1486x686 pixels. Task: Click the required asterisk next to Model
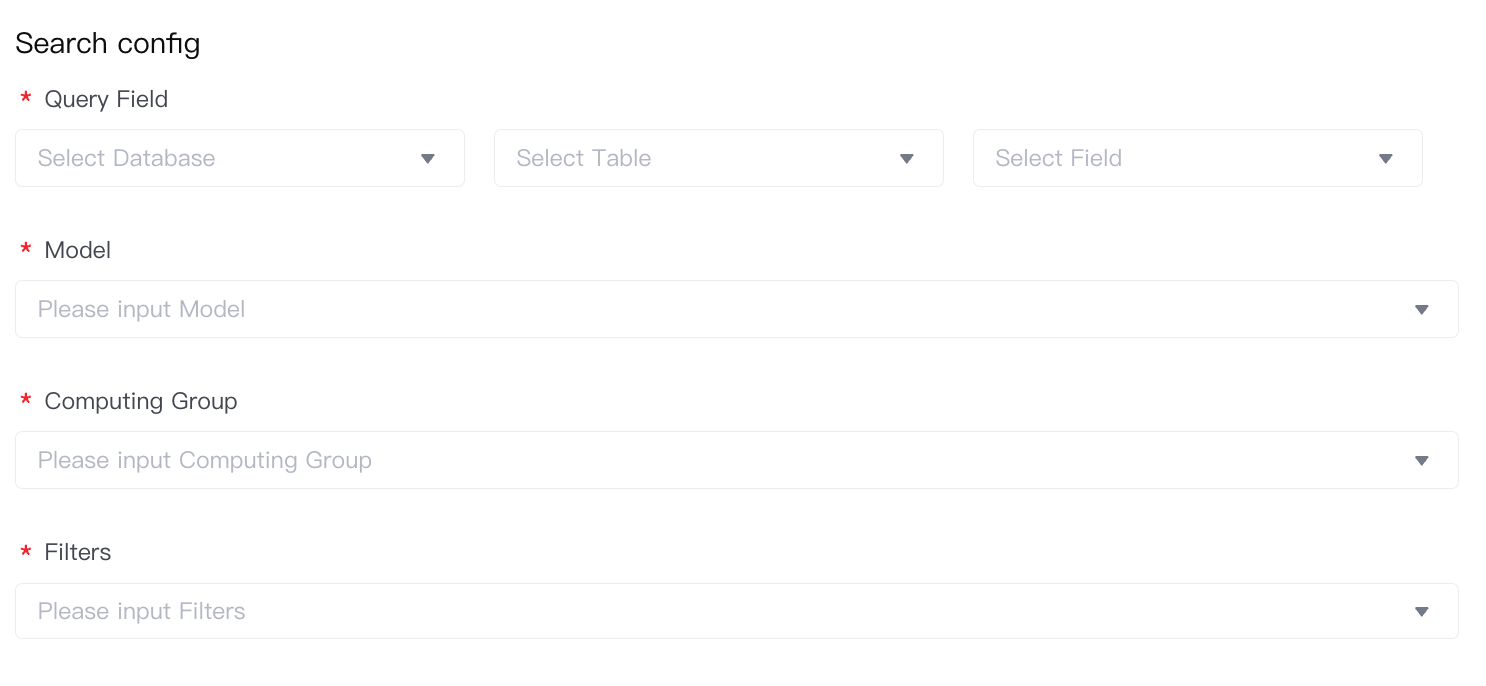pyautogui.click(x=26, y=251)
